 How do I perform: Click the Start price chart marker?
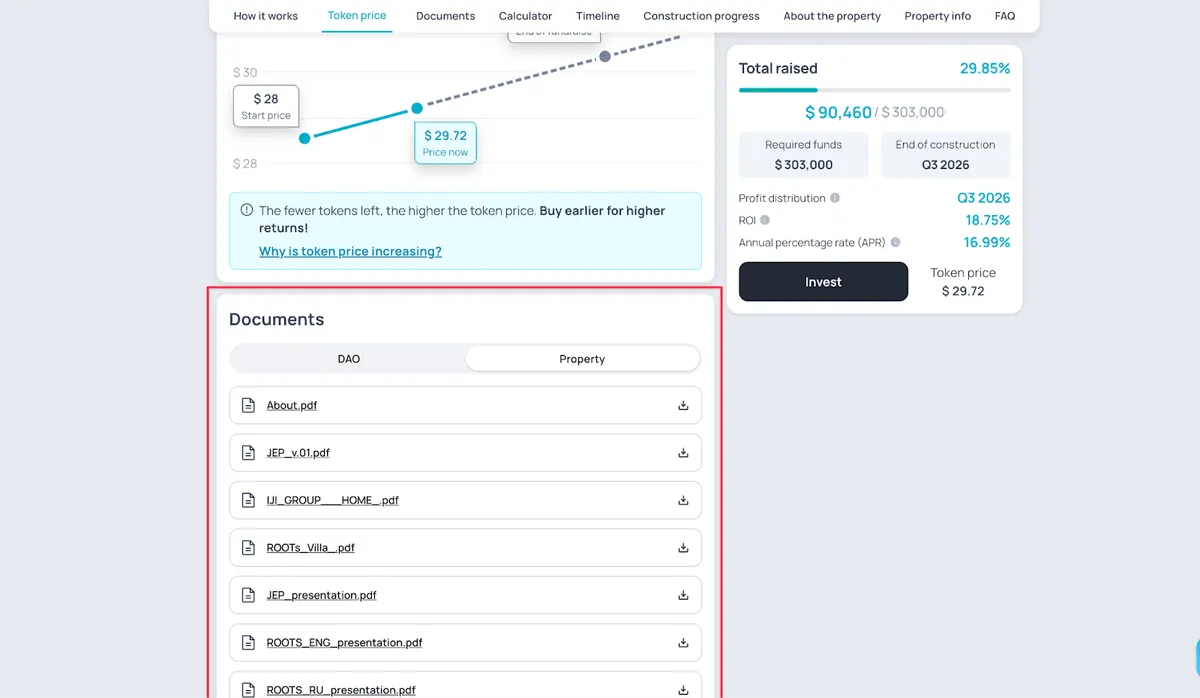pyautogui.click(x=305, y=138)
